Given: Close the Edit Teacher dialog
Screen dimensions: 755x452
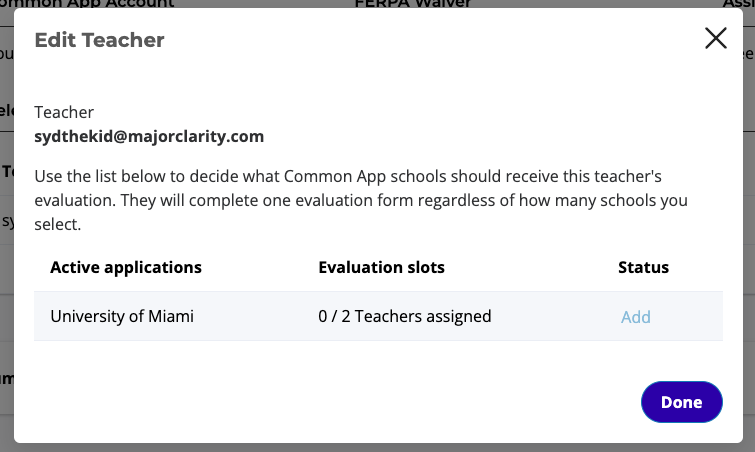Looking at the screenshot, I should pyautogui.click(x=715, y=39).
